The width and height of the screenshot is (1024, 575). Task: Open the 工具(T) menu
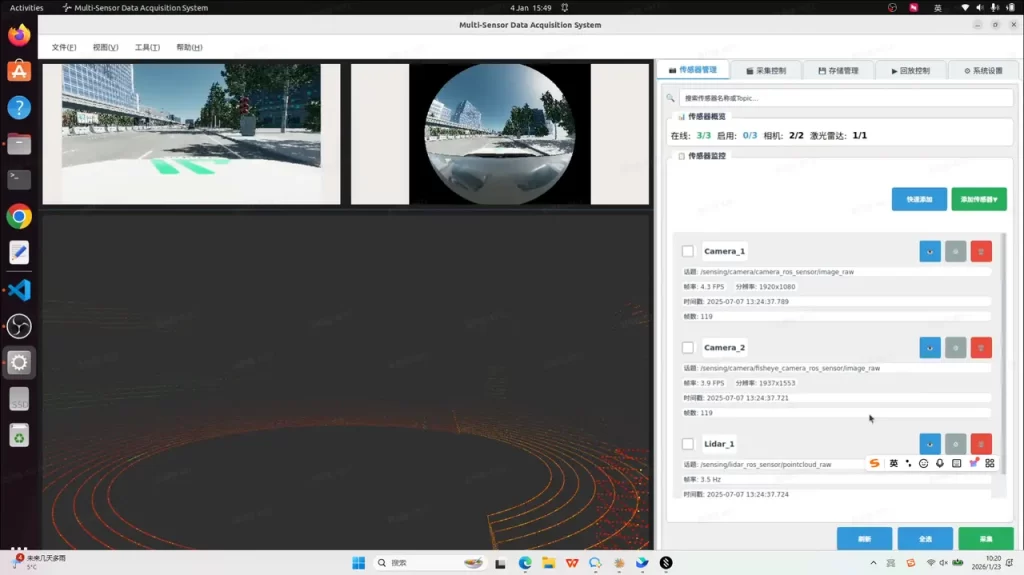click(147, 47)
